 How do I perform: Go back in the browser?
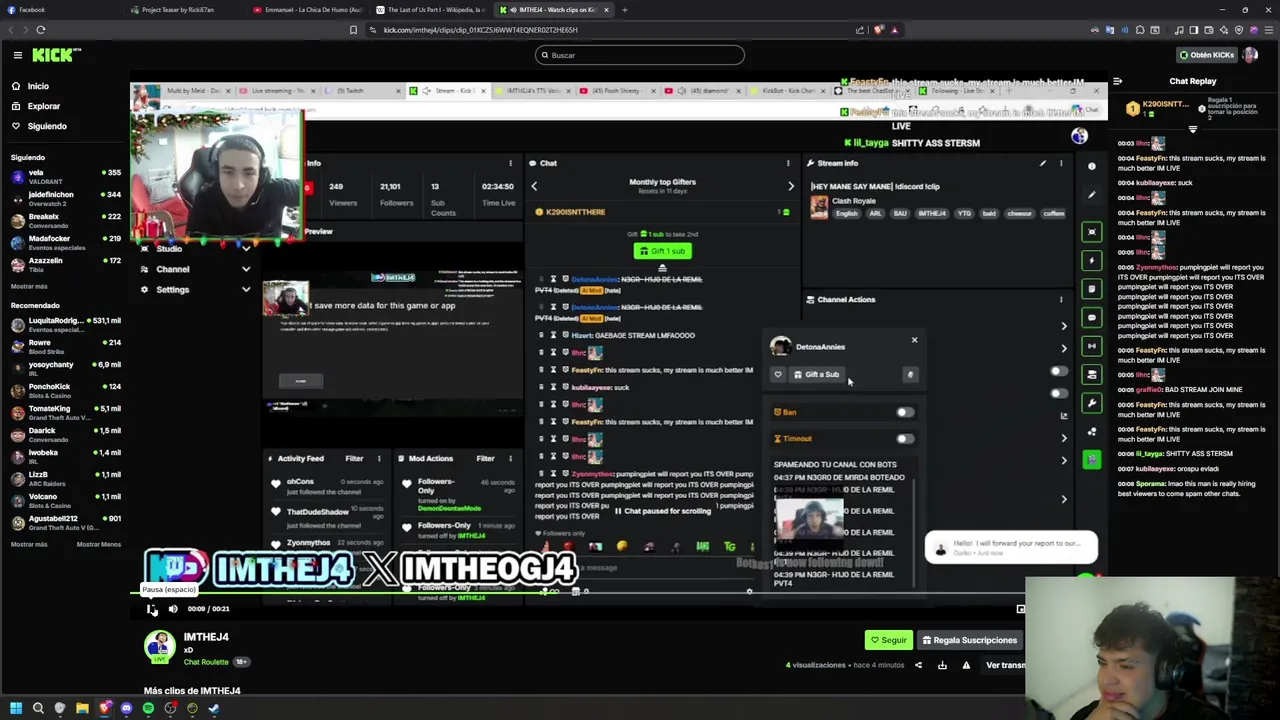(x=9, y=30)
